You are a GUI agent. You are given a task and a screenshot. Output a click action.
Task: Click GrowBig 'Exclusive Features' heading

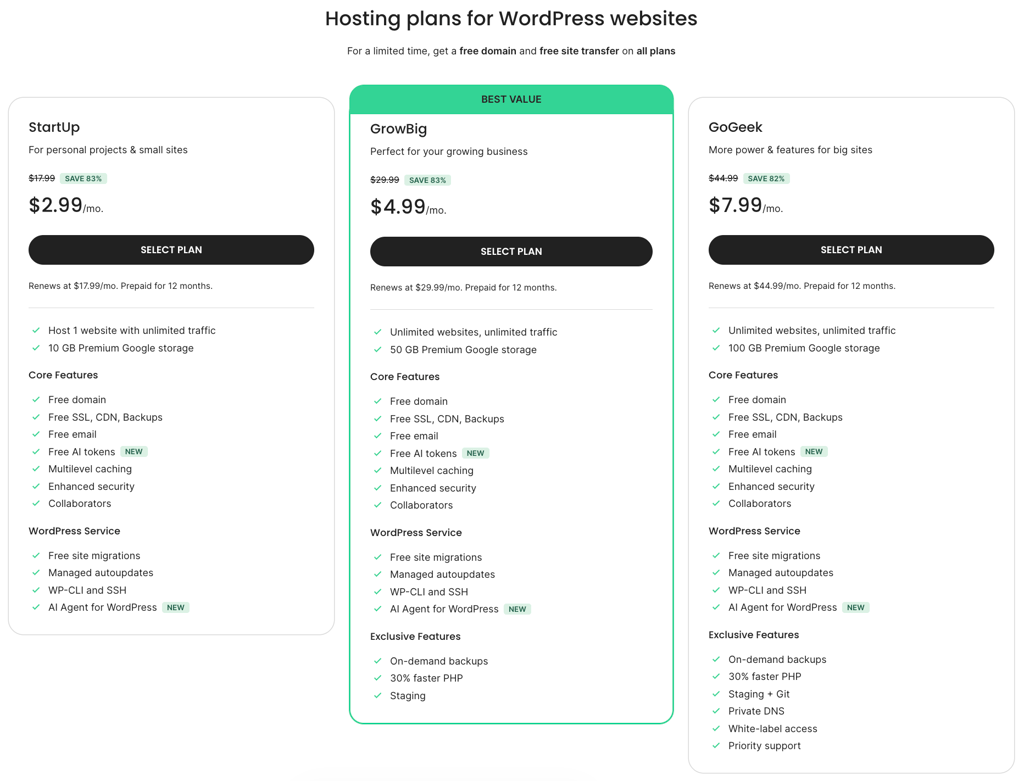pos(415,637)
